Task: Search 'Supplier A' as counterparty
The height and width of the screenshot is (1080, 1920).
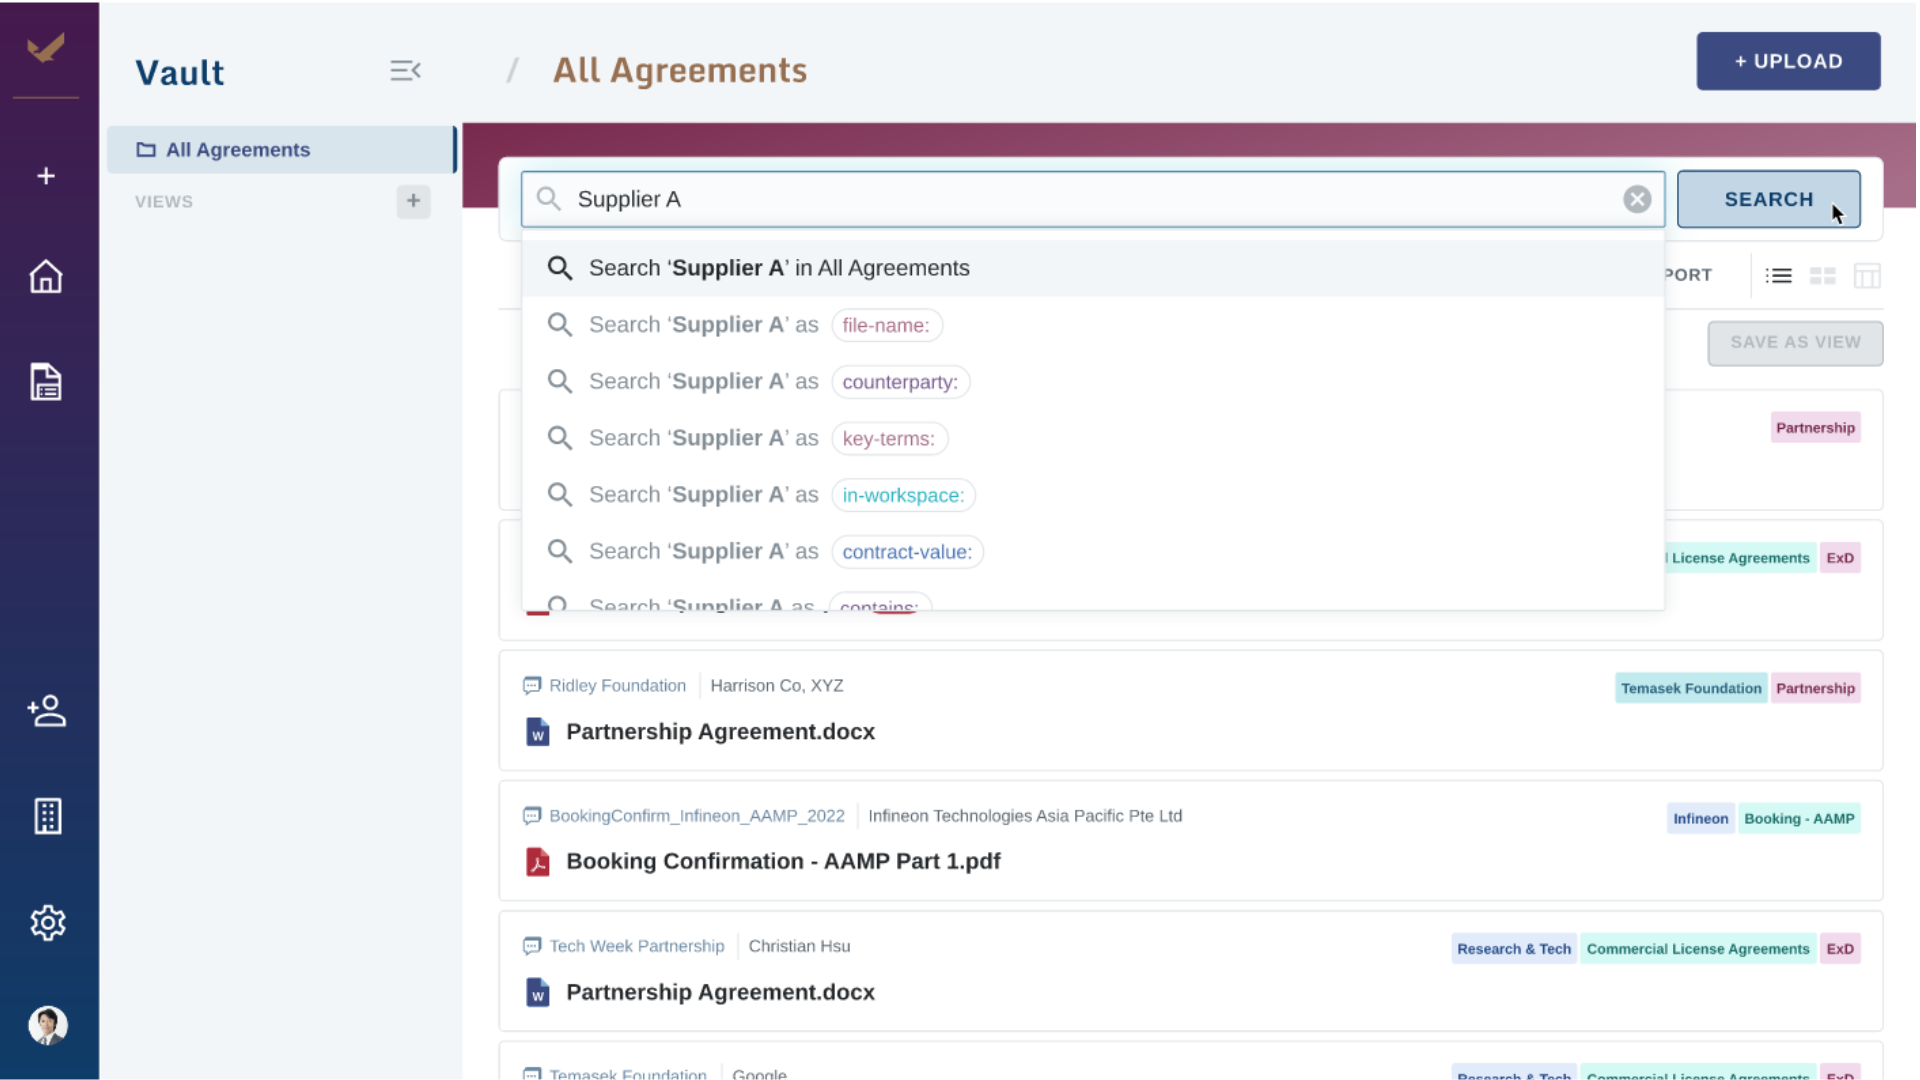Action: (1093, 382)
